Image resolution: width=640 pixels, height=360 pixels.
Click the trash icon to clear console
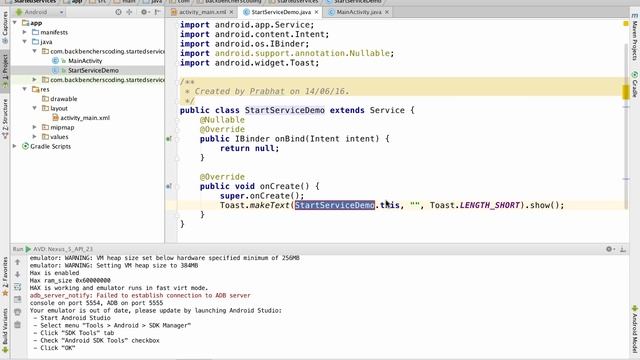click(x=18, y=325)
